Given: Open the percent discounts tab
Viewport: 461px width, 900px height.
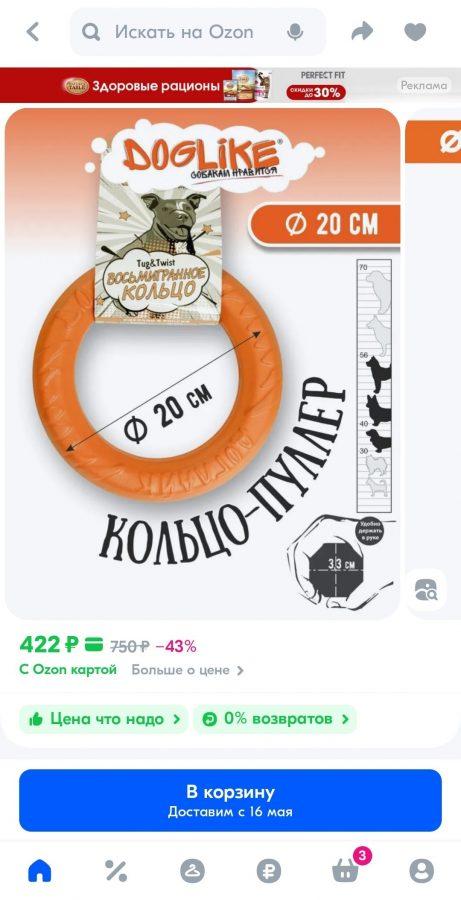Looking at the screenshot, I should [x=116, y=871].
